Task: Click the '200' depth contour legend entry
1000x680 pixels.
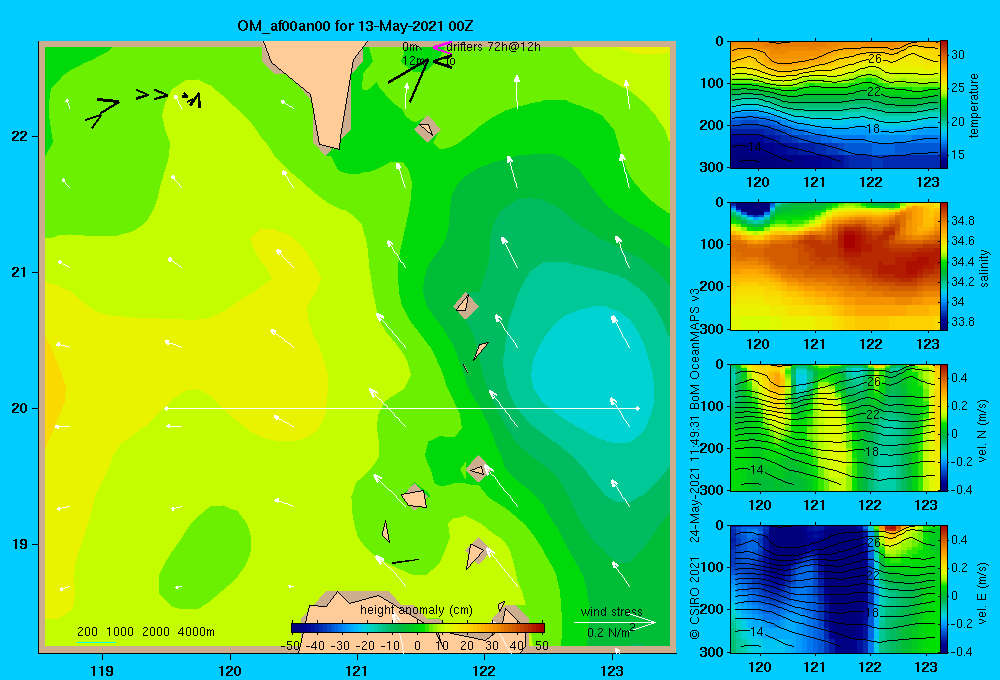Action: 87,632
